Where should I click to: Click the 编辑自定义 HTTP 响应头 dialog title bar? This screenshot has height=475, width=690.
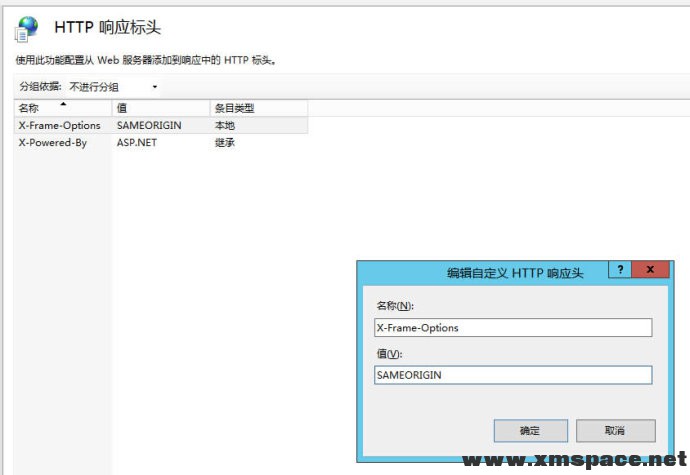click(480, 272)
